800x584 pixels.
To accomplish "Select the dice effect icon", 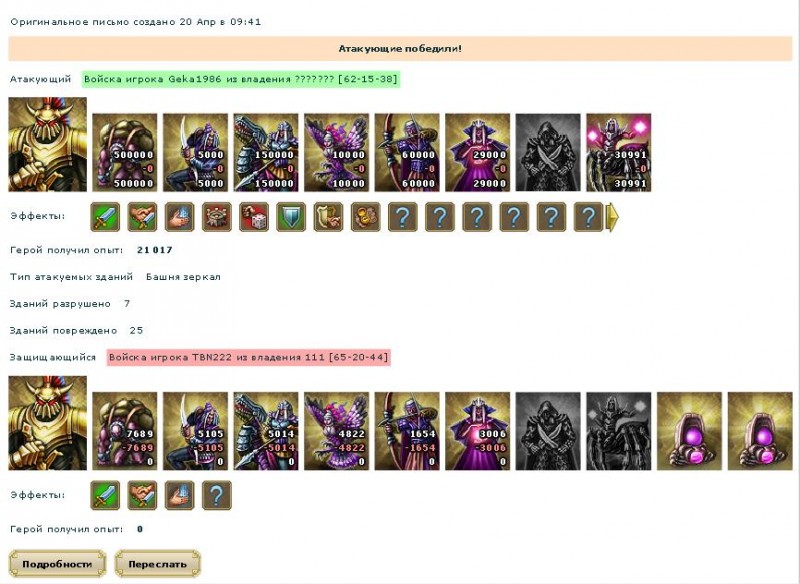I will pos(254,217).
